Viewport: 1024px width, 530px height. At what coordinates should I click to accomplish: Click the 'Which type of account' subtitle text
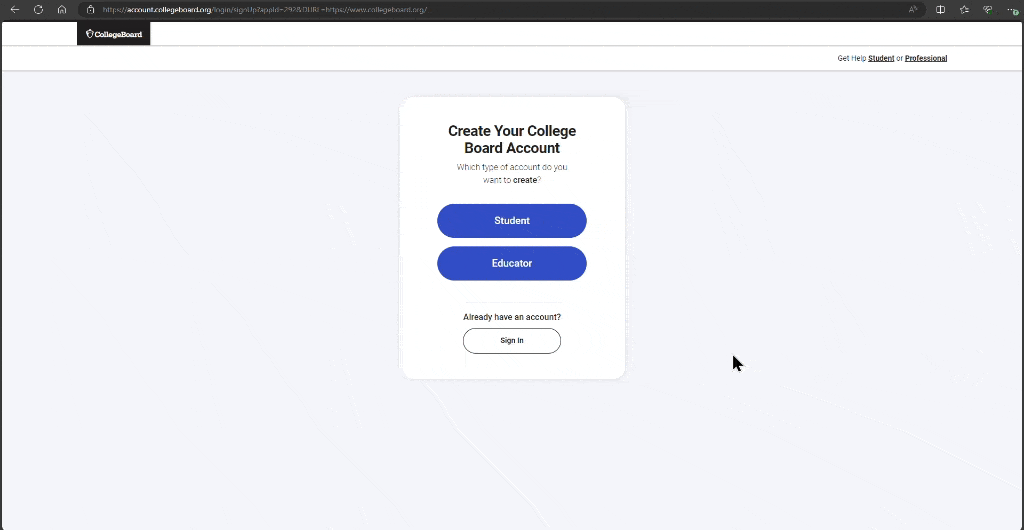click(x=512, y=174)
